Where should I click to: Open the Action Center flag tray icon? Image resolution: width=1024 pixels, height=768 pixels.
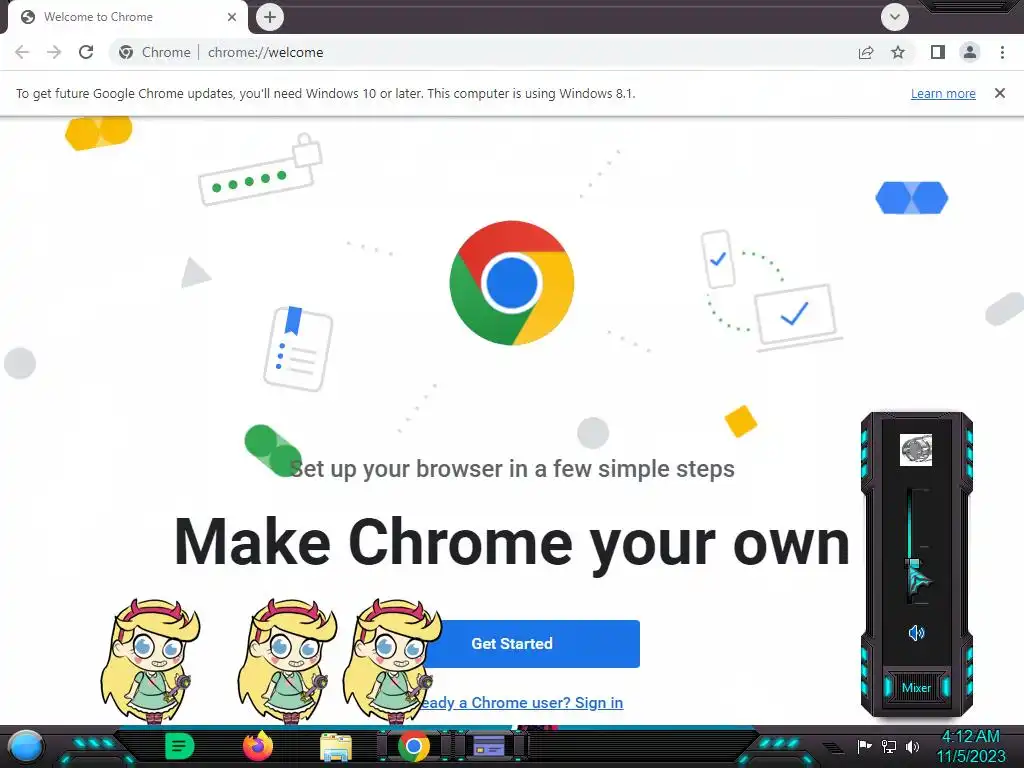pos(865,746)
